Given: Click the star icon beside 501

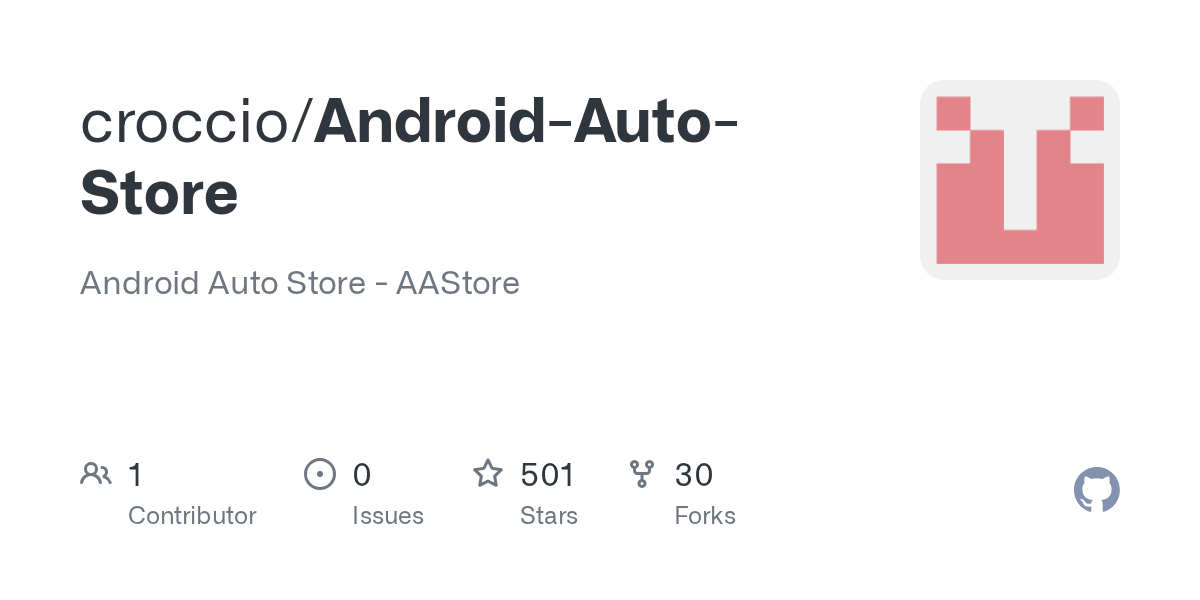Looking at the screenshot, I should click(x=488, y=473).
